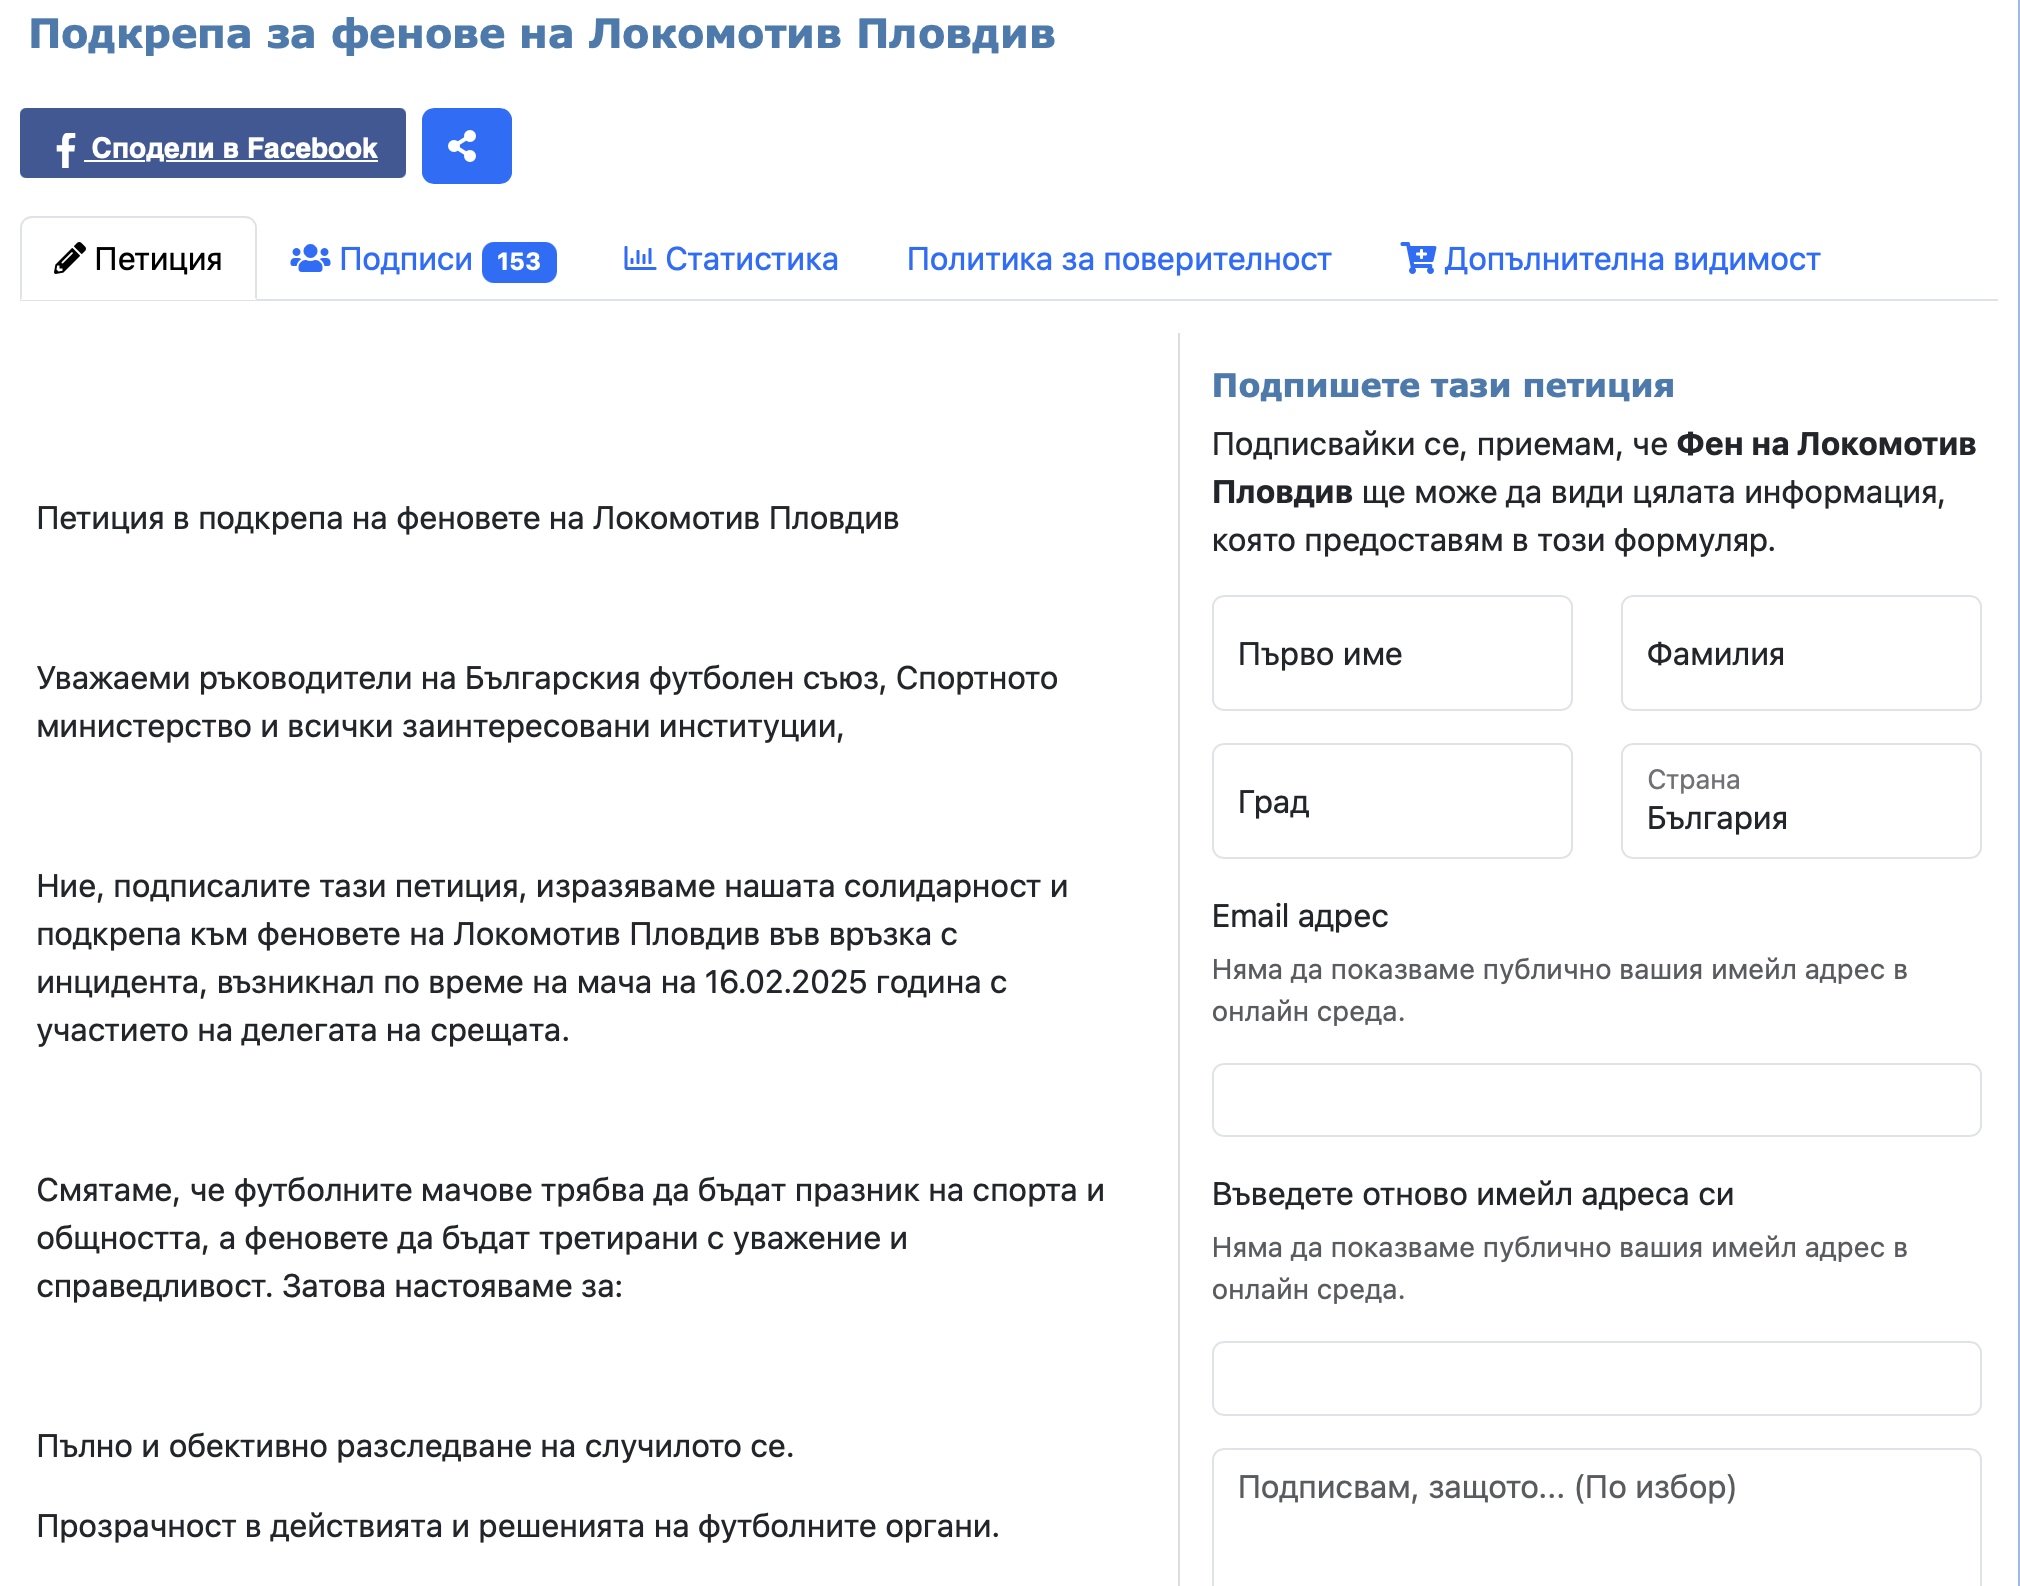The height and width of the screenshot is (1586, 2020).
Task: Click the repeat email address input field
Action: (x=1597, y=1378)
